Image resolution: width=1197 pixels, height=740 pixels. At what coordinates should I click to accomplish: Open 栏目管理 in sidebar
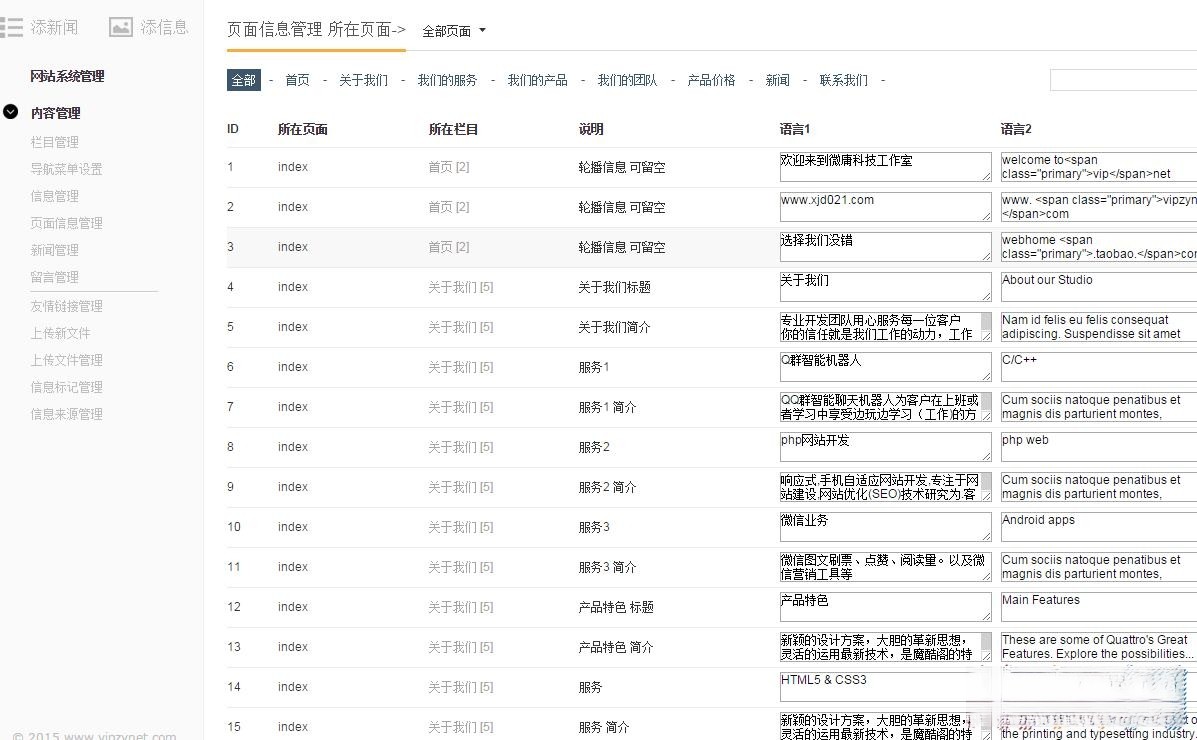(x=54, y=142)
